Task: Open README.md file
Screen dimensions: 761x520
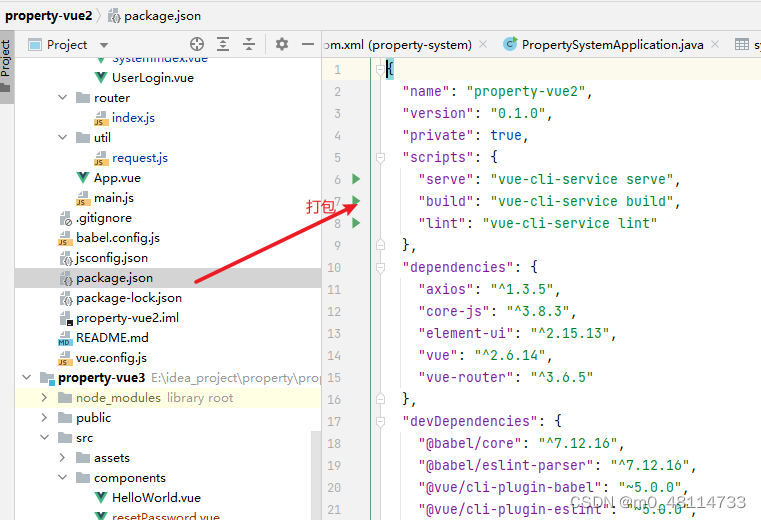Action: tap(112, 337)
